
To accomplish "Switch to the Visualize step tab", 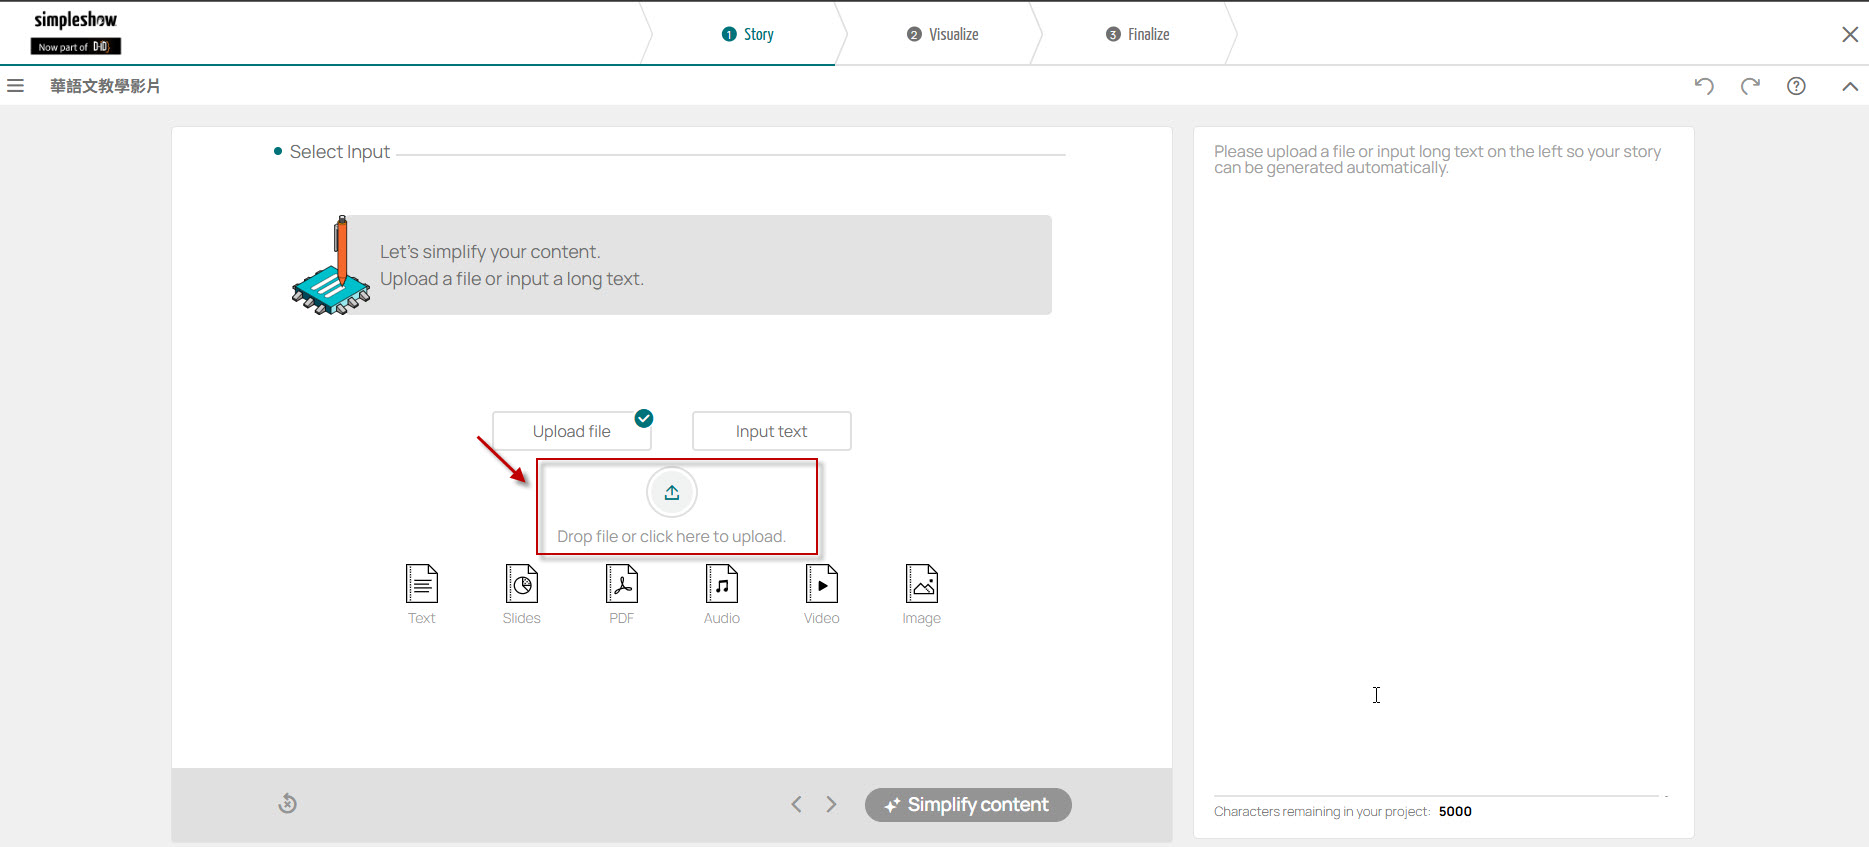I will pos(942,34).
